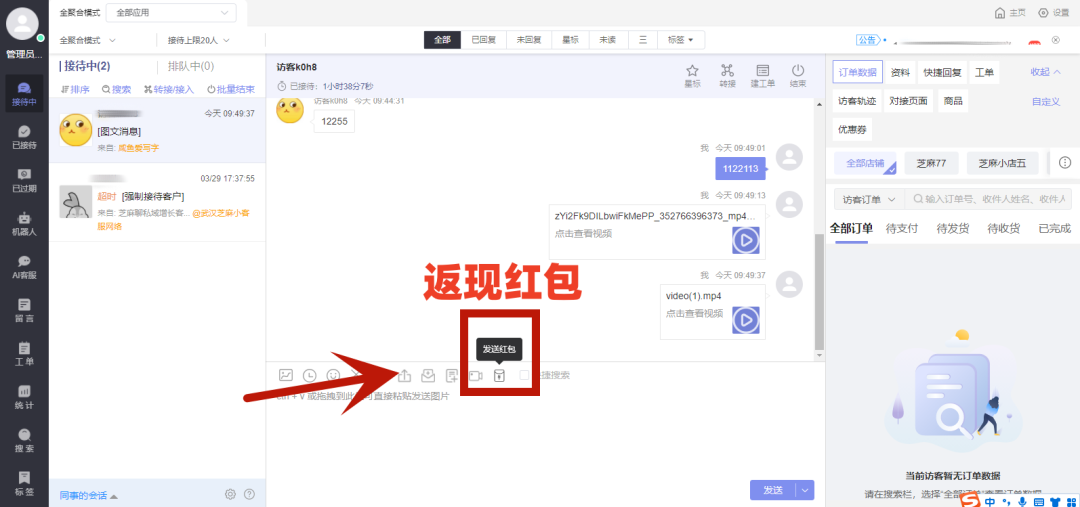Screen dimensions: 1080x507
Task: Switch to the 优惠券 panel tab
Action: click(x=852, y=130)
